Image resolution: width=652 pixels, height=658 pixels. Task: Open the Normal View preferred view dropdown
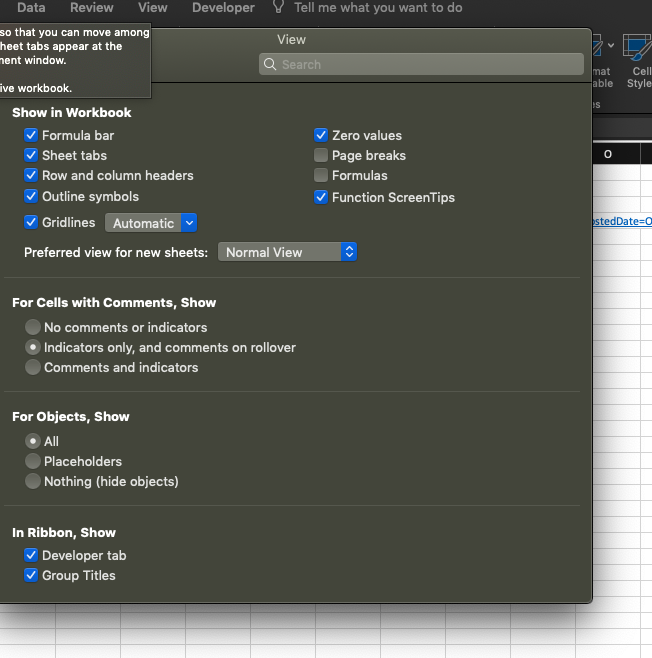tap(287, 252)
